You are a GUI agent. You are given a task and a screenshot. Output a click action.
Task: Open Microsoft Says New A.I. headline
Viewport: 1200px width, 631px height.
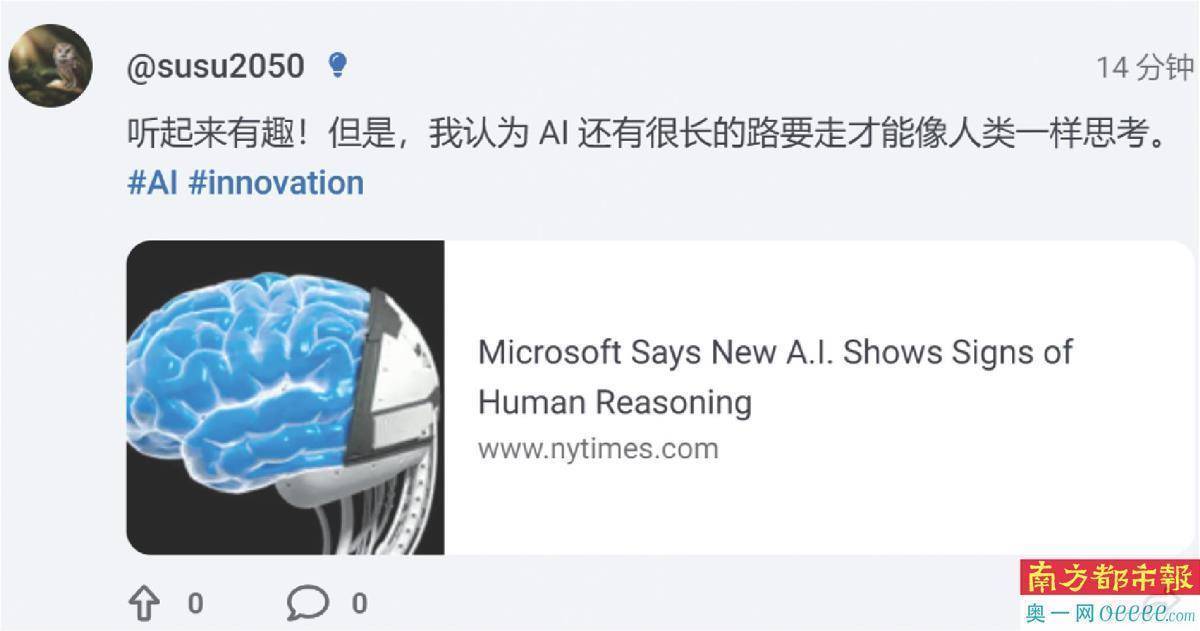point(775,352)
